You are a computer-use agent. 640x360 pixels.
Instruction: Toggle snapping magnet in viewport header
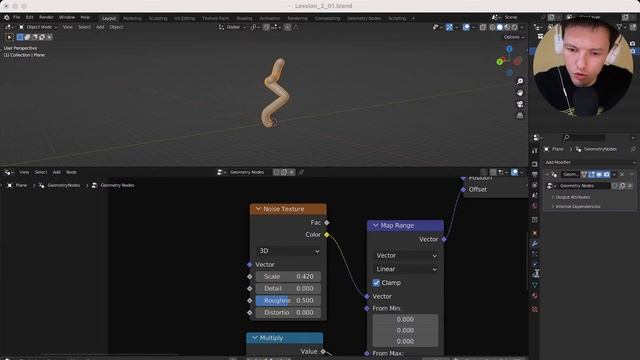[x=267, y=27]
